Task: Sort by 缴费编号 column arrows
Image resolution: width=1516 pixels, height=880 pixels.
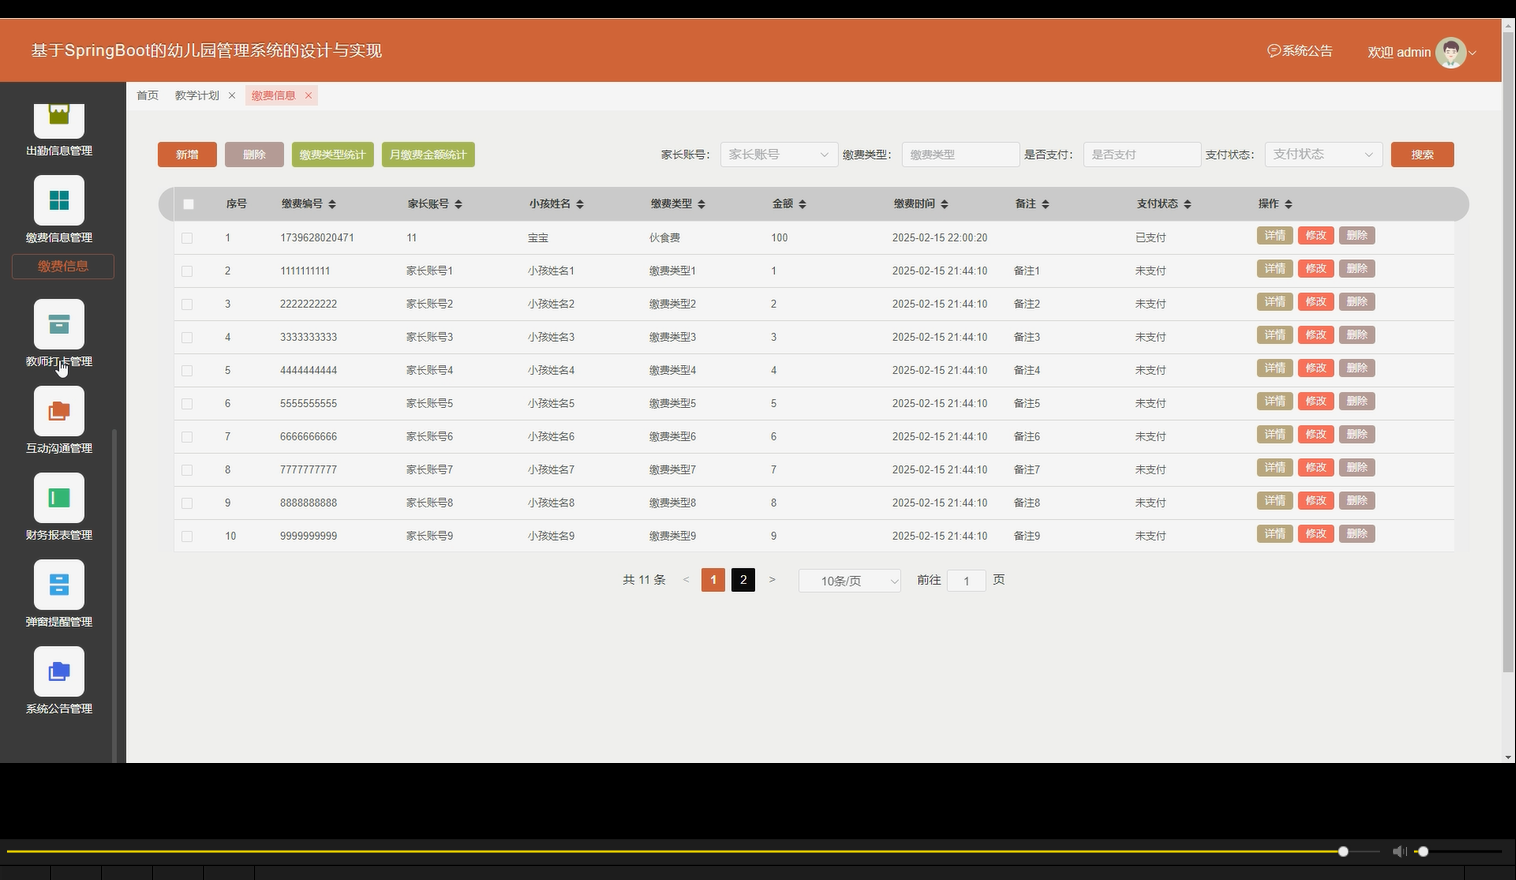Action: coord(332,204)
